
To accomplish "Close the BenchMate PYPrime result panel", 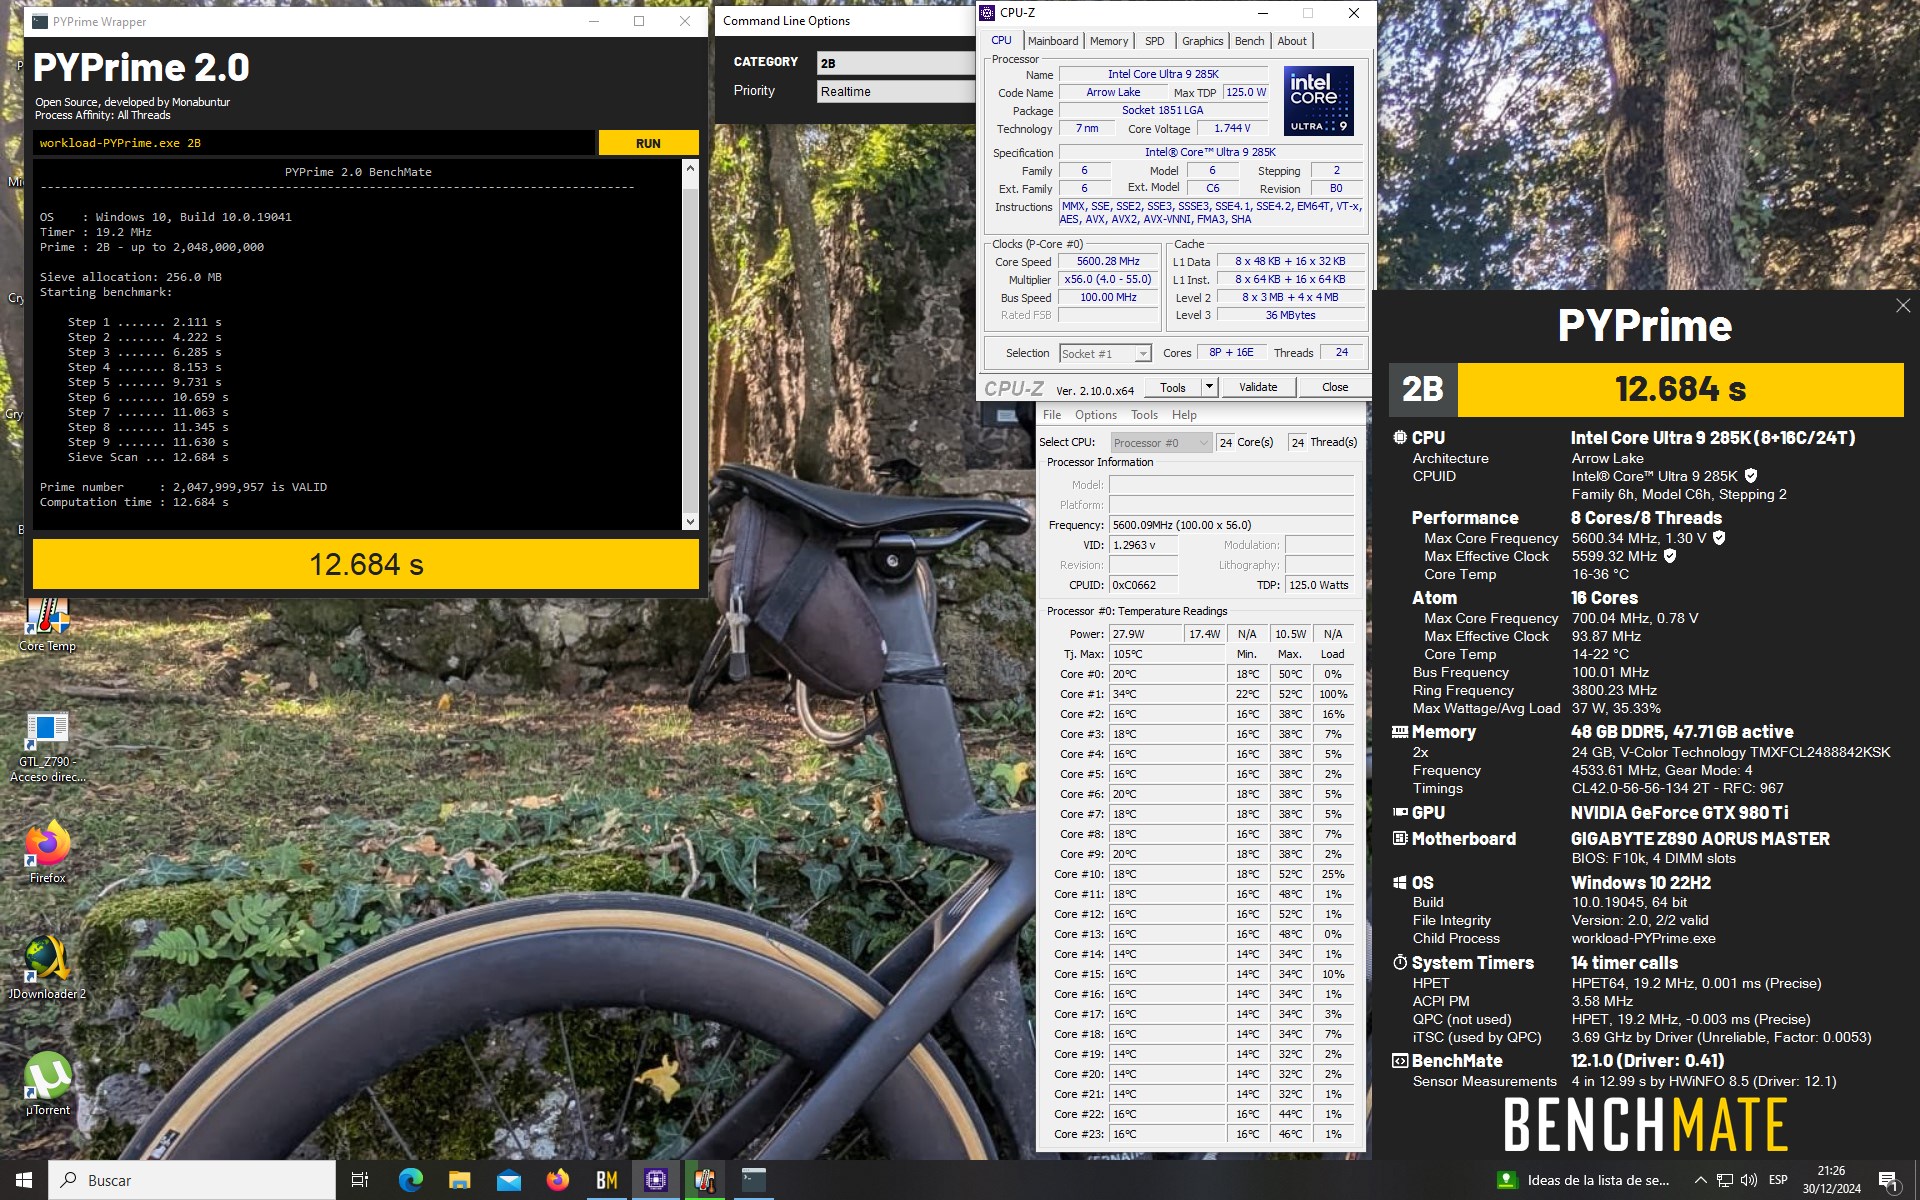I will click(x=1902, y=306).
